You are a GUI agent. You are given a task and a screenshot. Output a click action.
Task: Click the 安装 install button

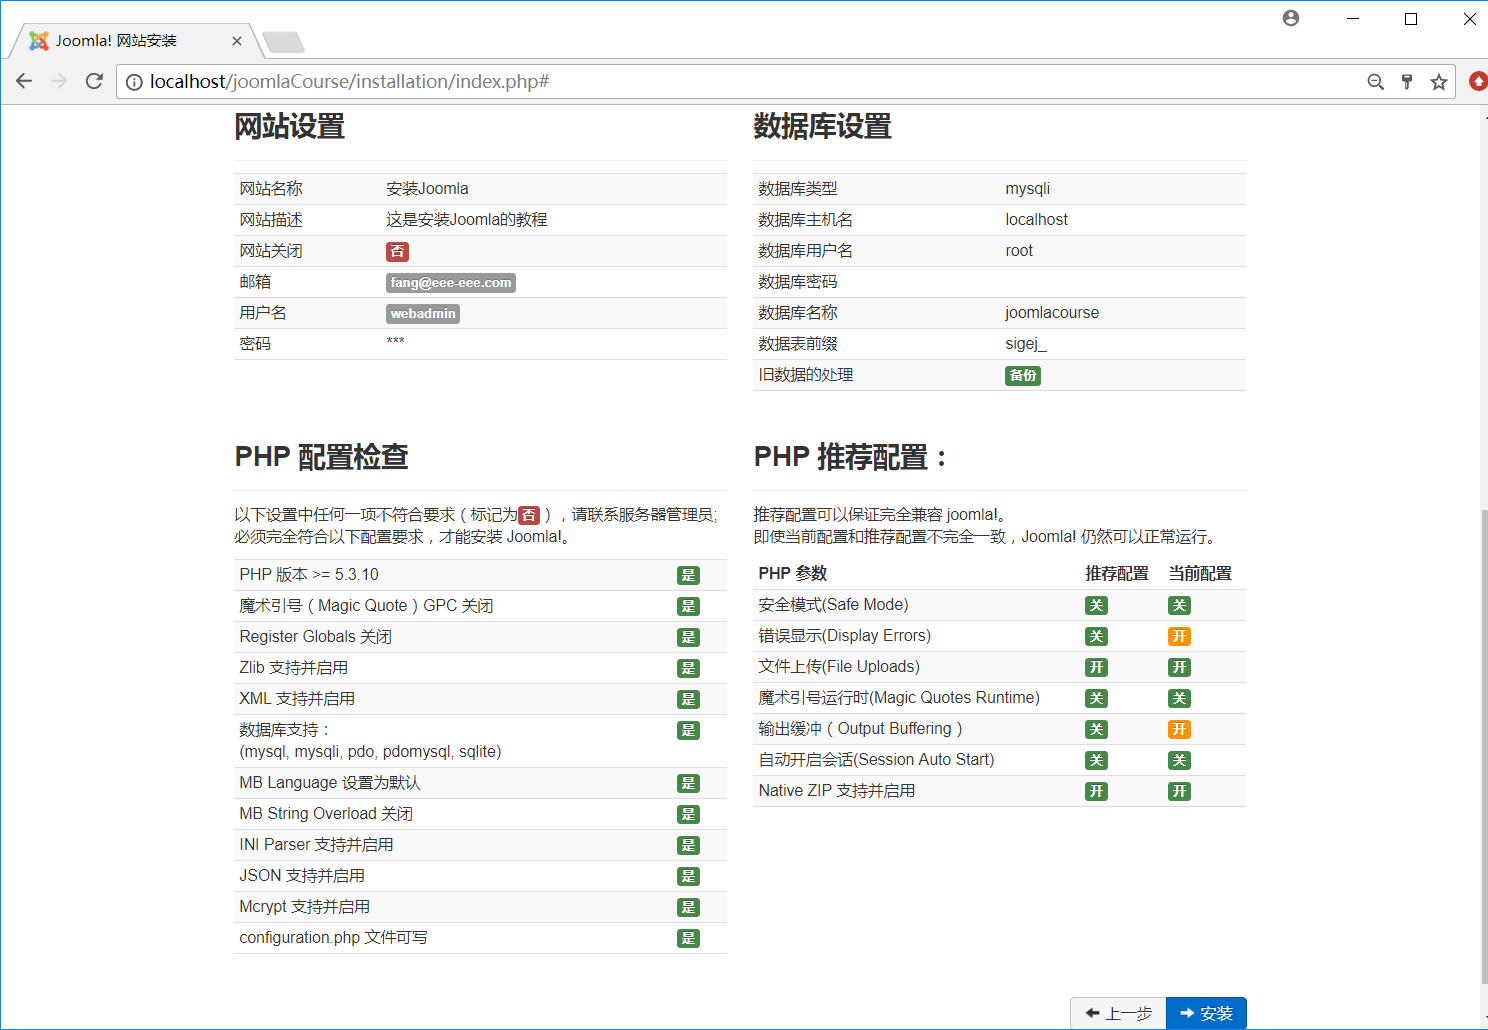click(1206, 1013)
